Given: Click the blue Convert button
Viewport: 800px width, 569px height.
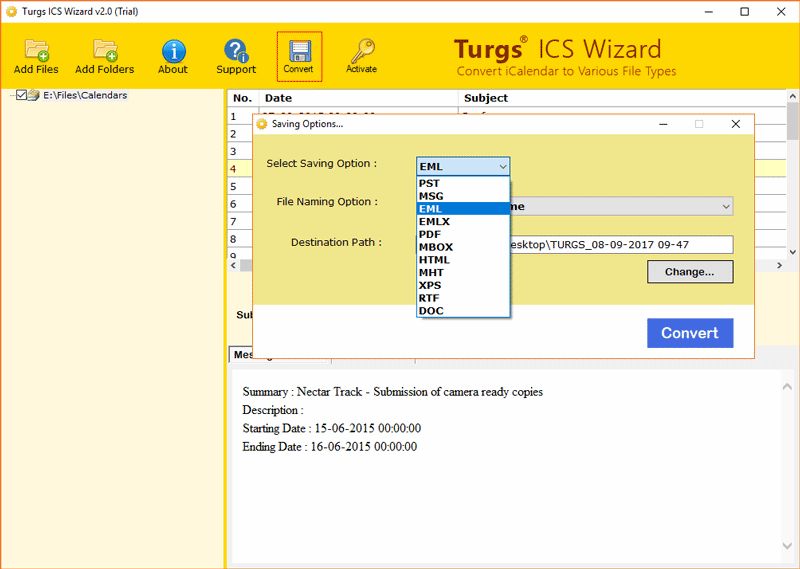Looking at the screenshot, I should 689,333.
